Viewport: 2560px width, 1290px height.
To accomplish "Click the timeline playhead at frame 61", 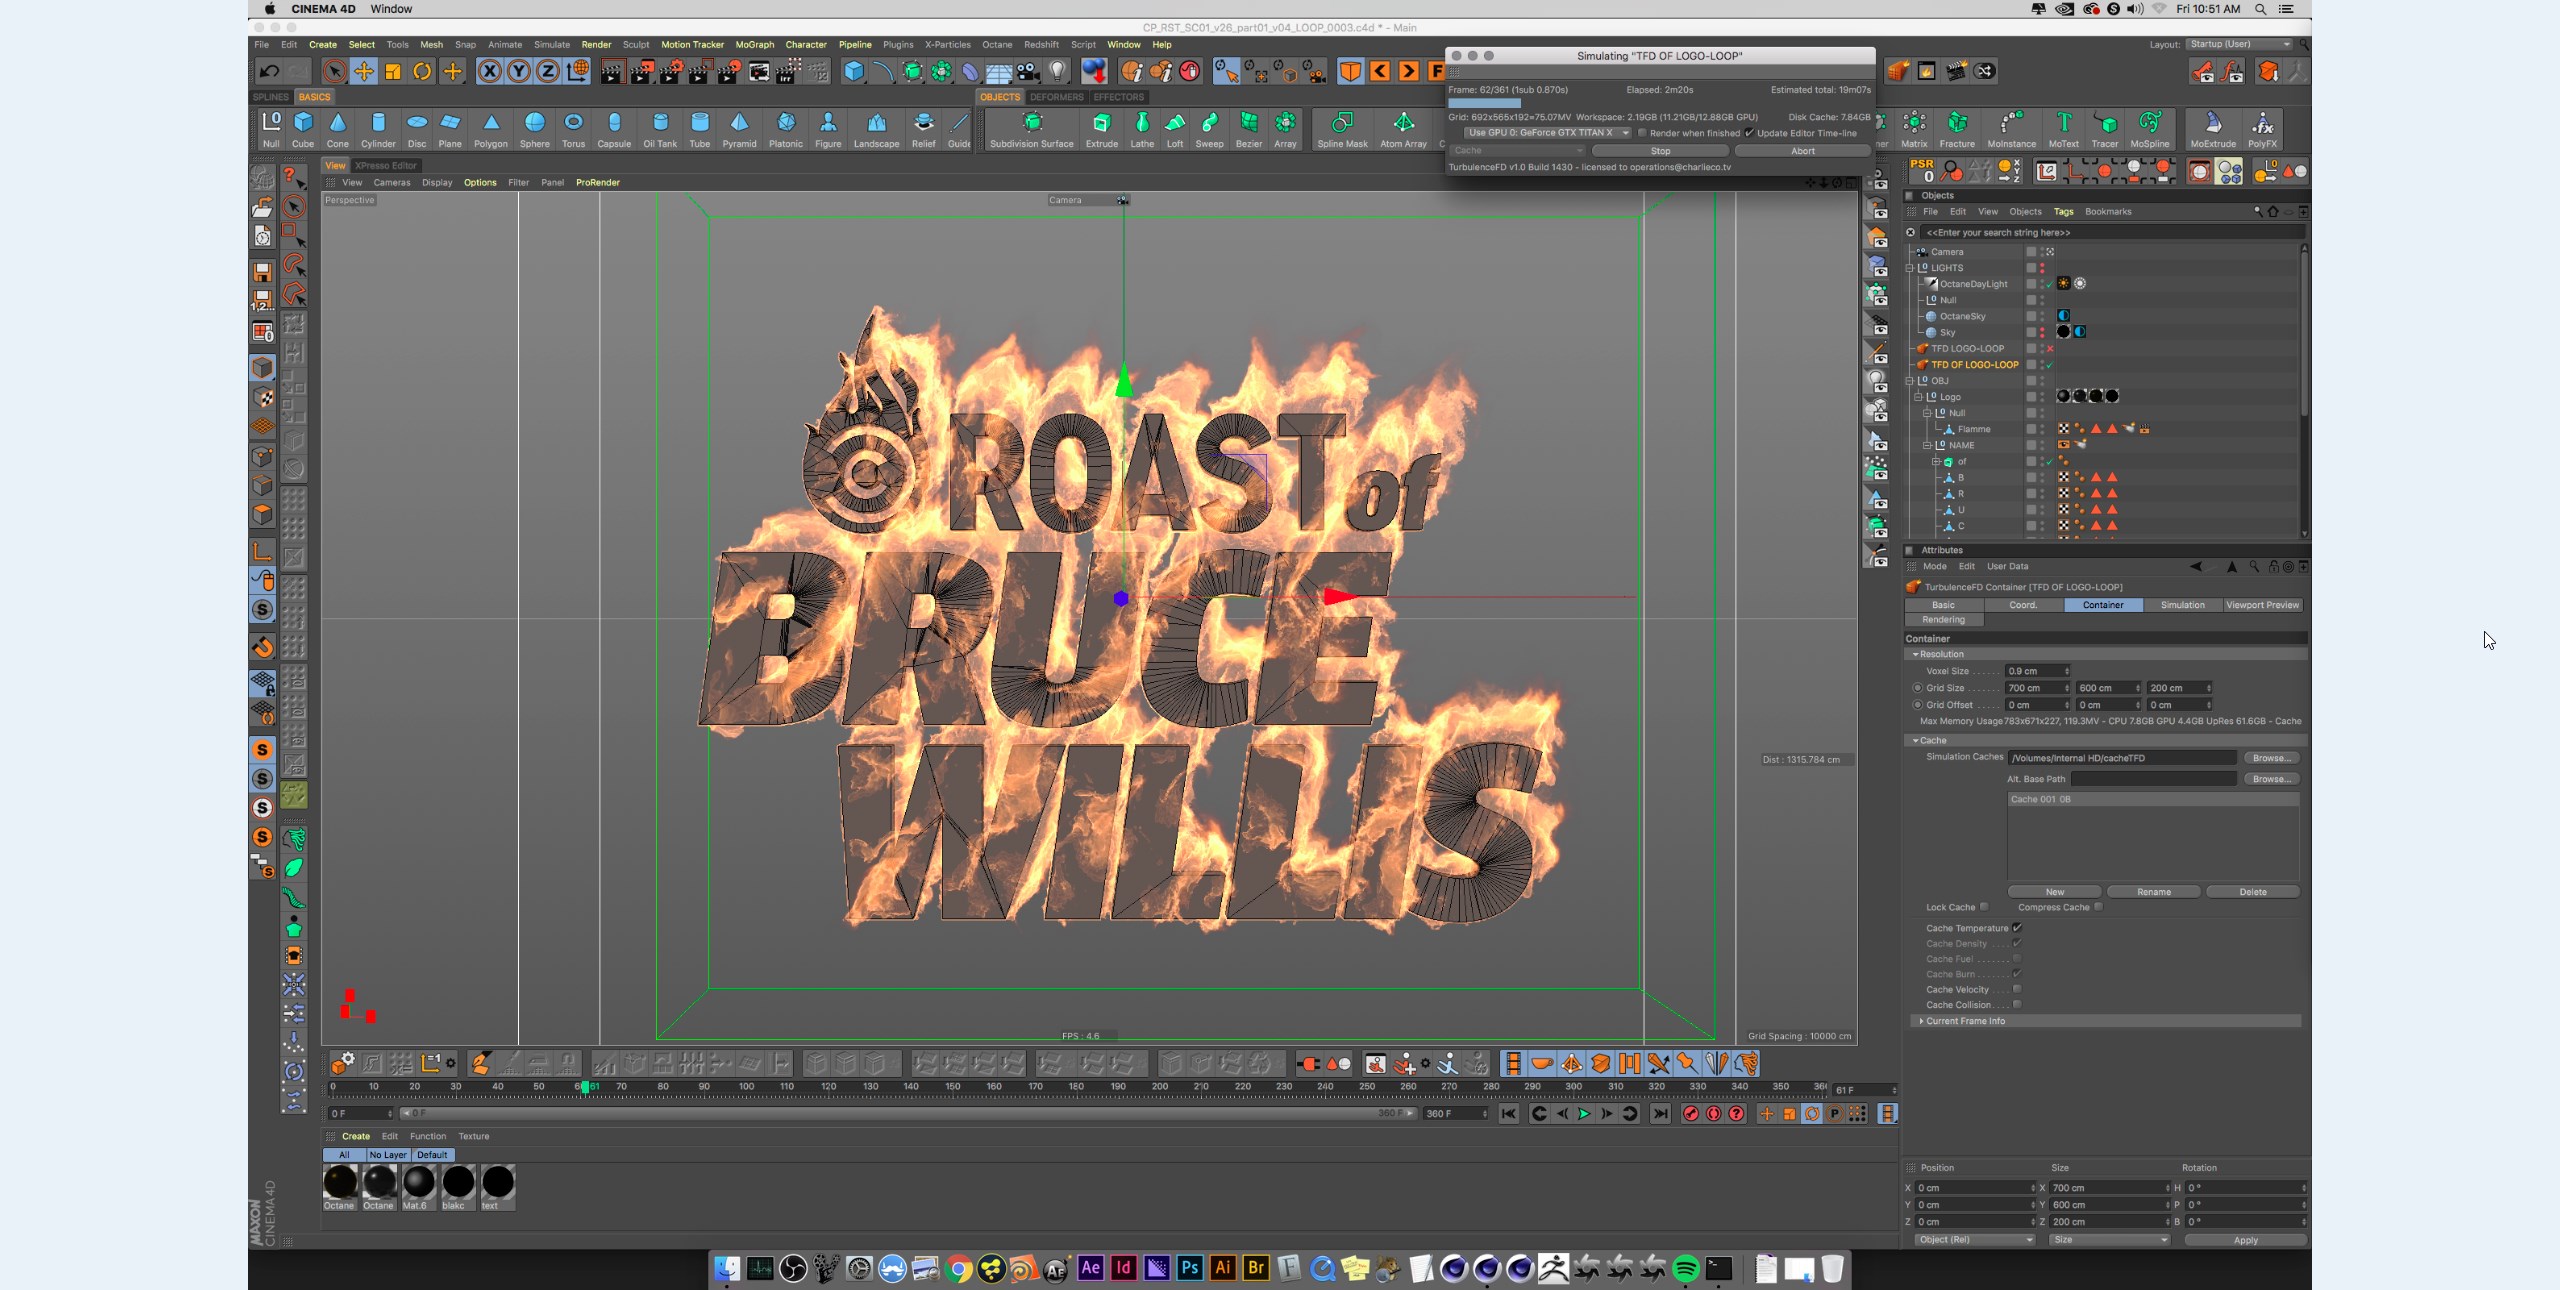I will coord(585,1087).
